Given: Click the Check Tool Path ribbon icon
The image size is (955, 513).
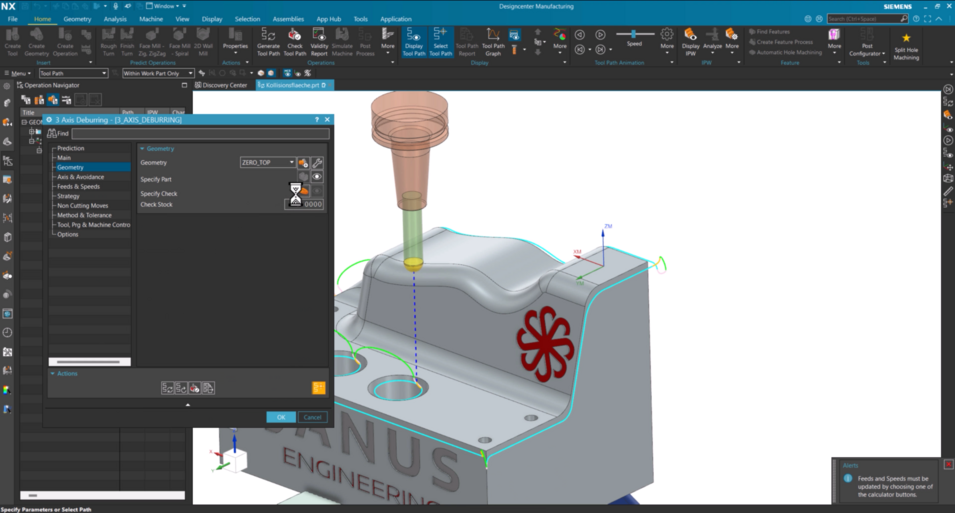Looking at the screenshot, I should 295,41.
